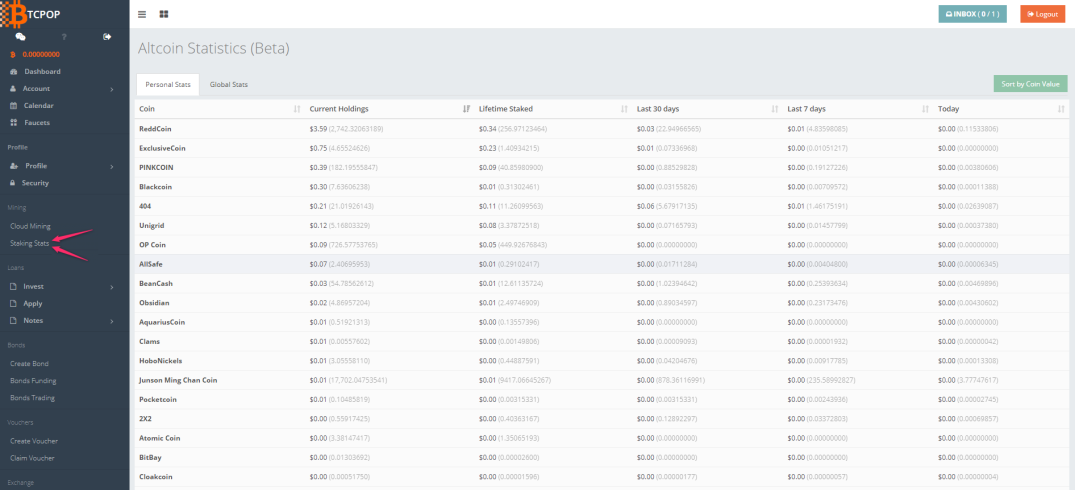
Task: Select the AllSafe row name
Action: tap(151, 264)
